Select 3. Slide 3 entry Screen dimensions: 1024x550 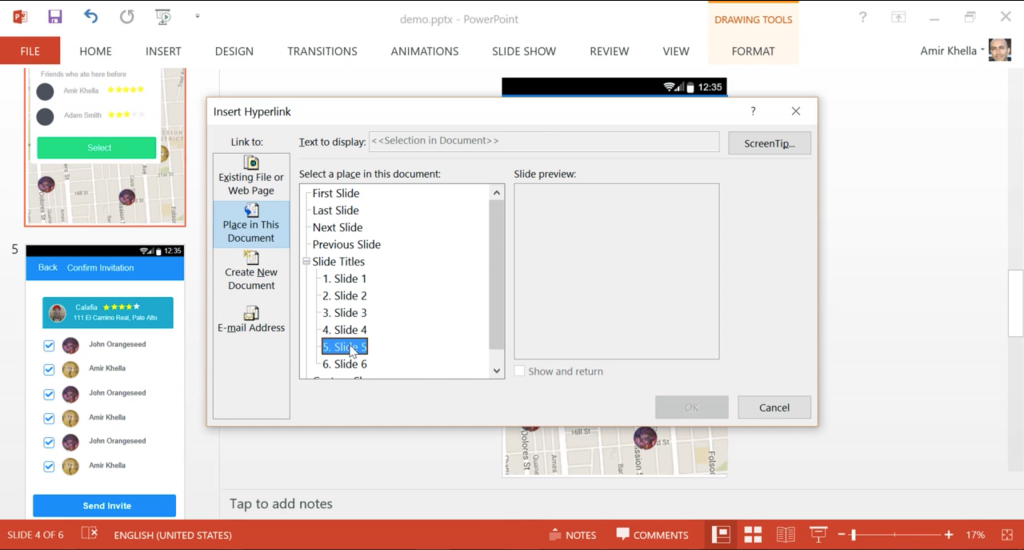pos(344,312)
